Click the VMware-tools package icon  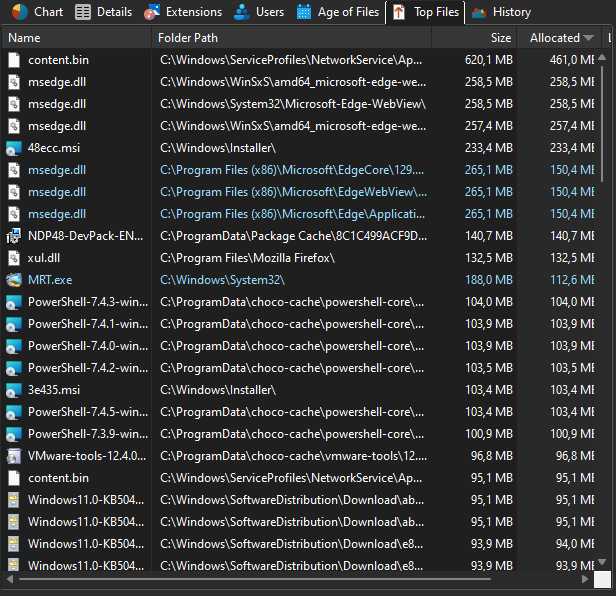(x=14, y=456)
